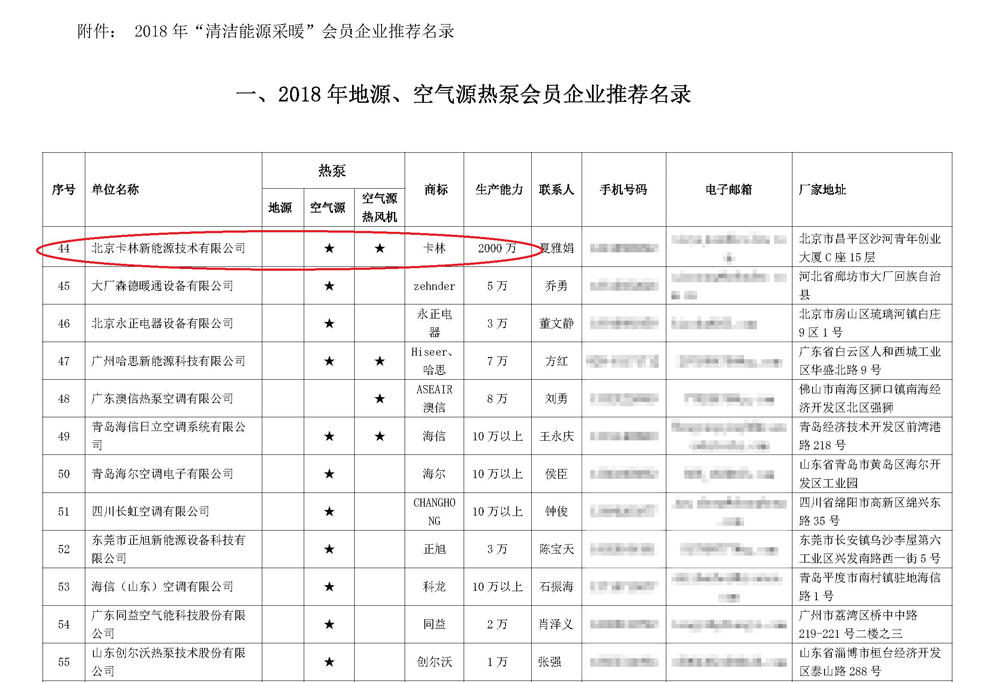This screenshot has width=1000, height=682.
Task: Click contact name 肖泽义 in row 54
Action: (x=557, y=625)
